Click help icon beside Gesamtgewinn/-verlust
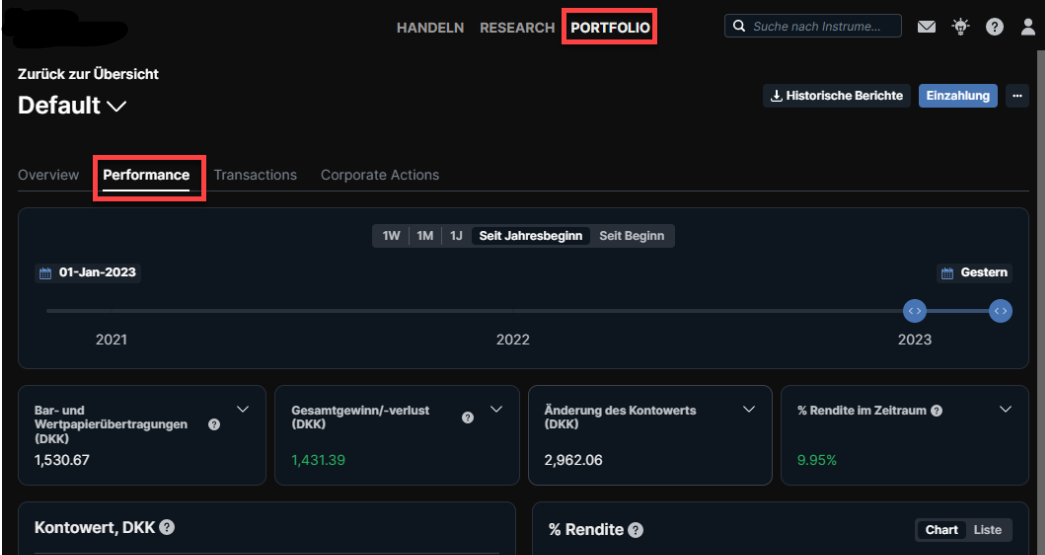Image resolution: width=1045 pixels, height=555 pixels. (467, 417)
